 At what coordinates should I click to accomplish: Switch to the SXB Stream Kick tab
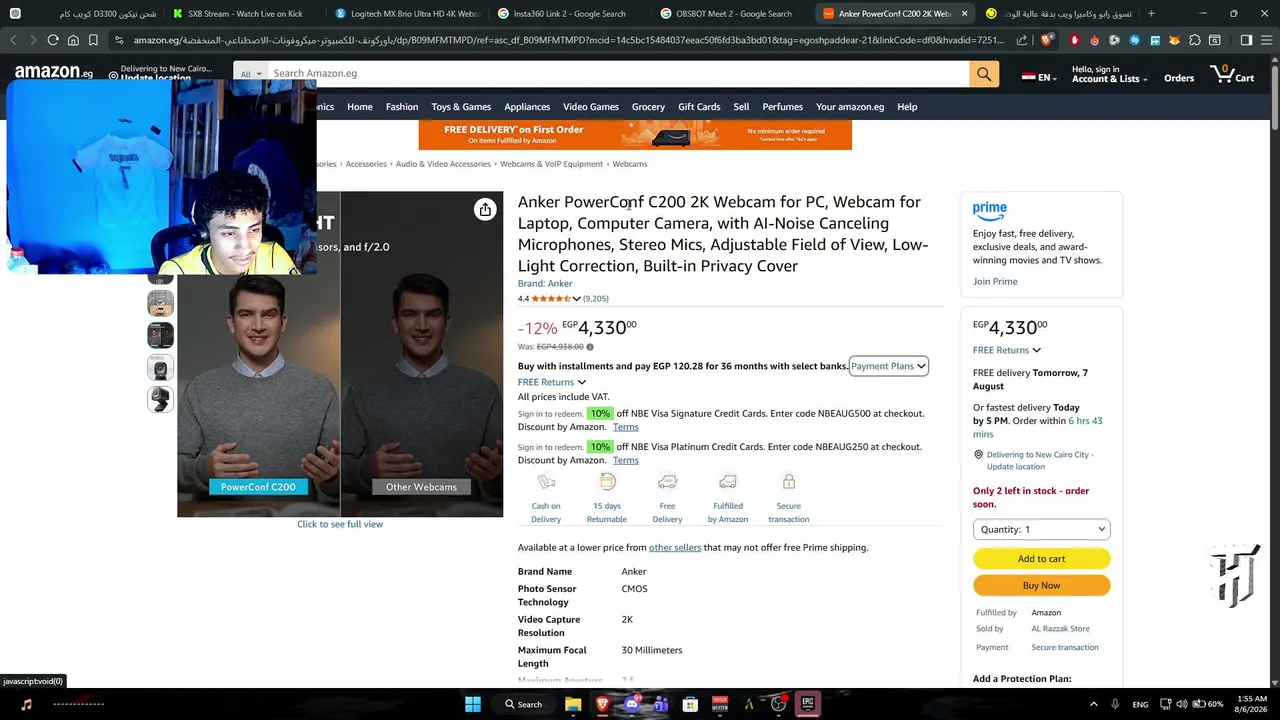(x=245, y=14)
